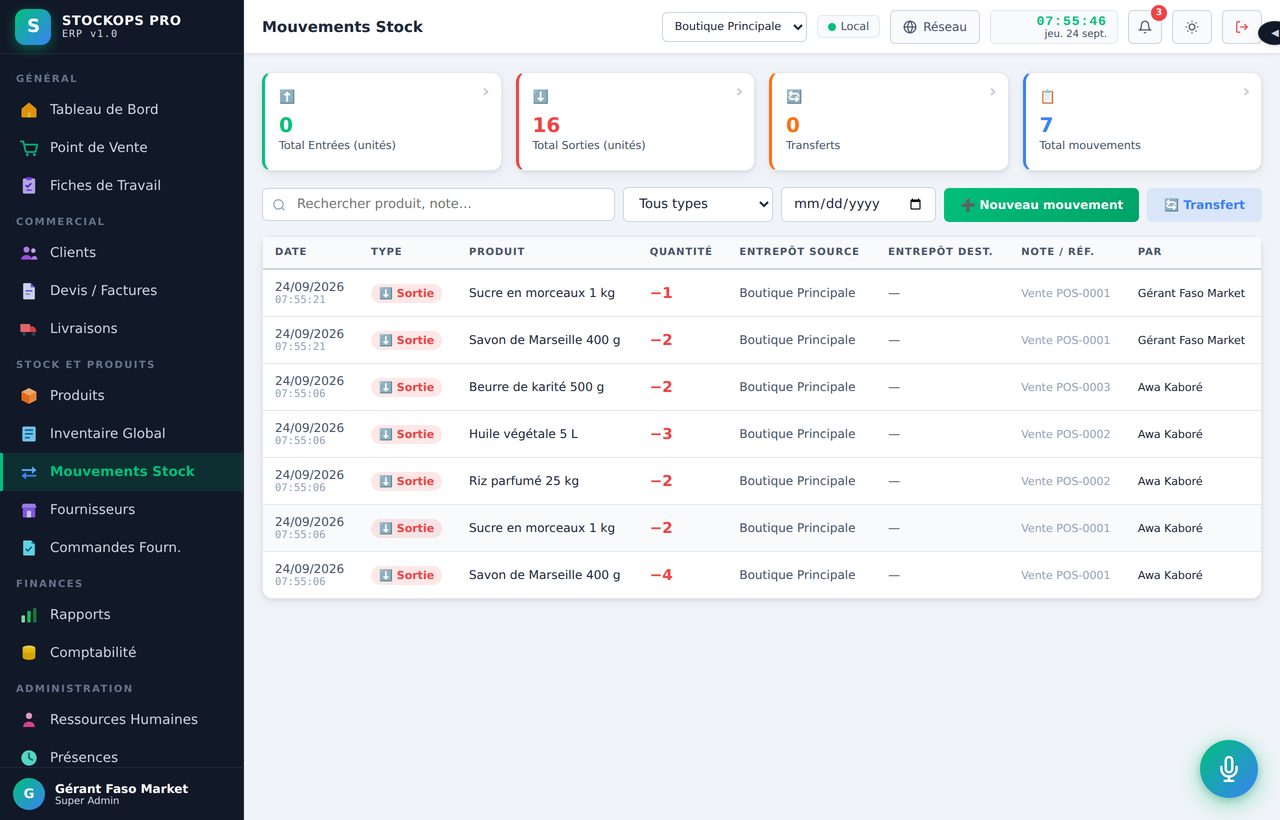Click the Produits box icon
Screen dimensions: 1280x820
tap(29, 396)
